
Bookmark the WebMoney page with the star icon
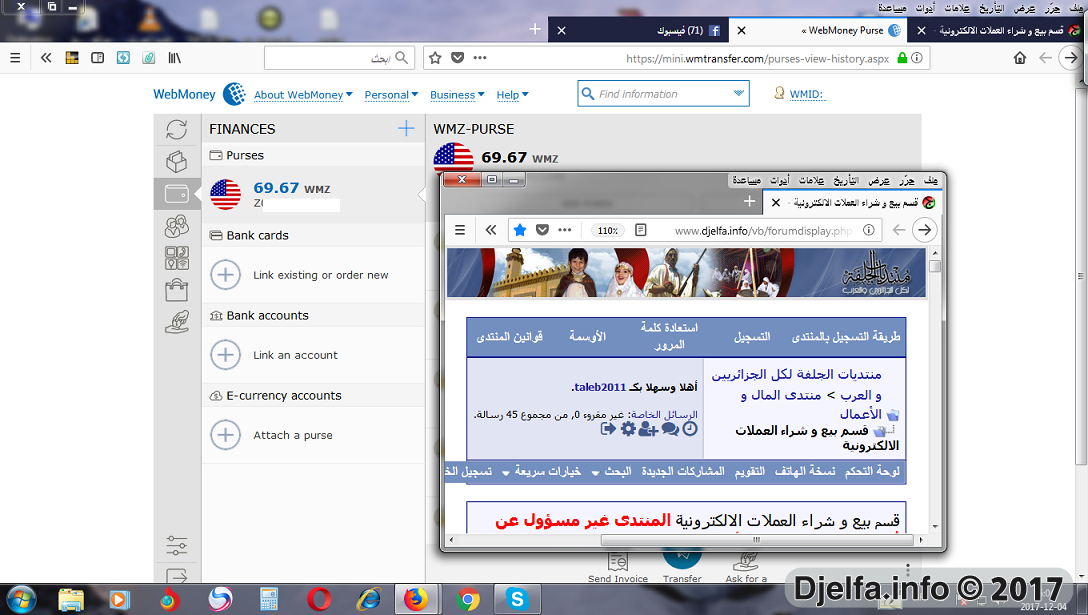click(x=435, y=58)
